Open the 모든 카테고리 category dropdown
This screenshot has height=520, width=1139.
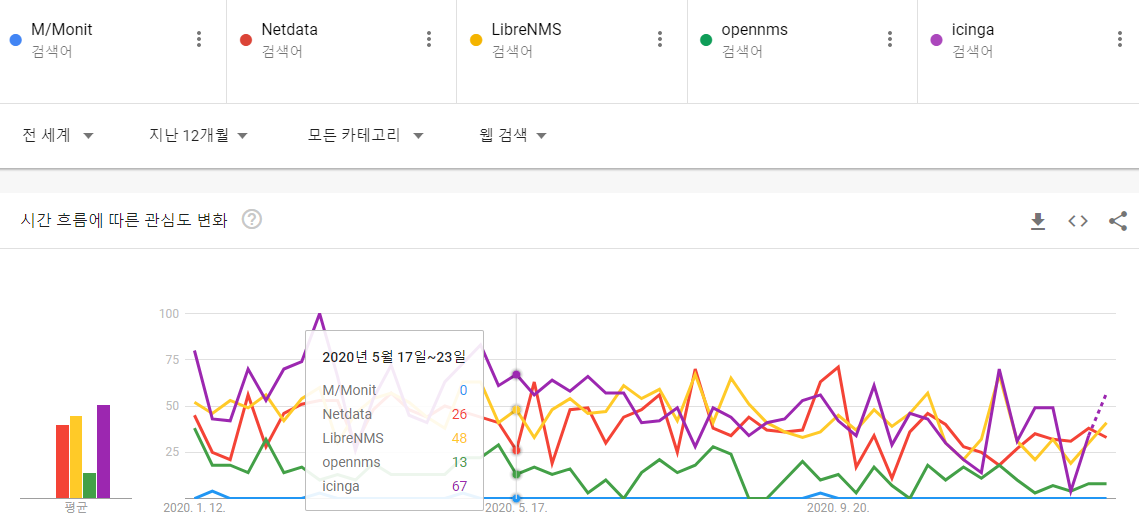tap(365, 136)
